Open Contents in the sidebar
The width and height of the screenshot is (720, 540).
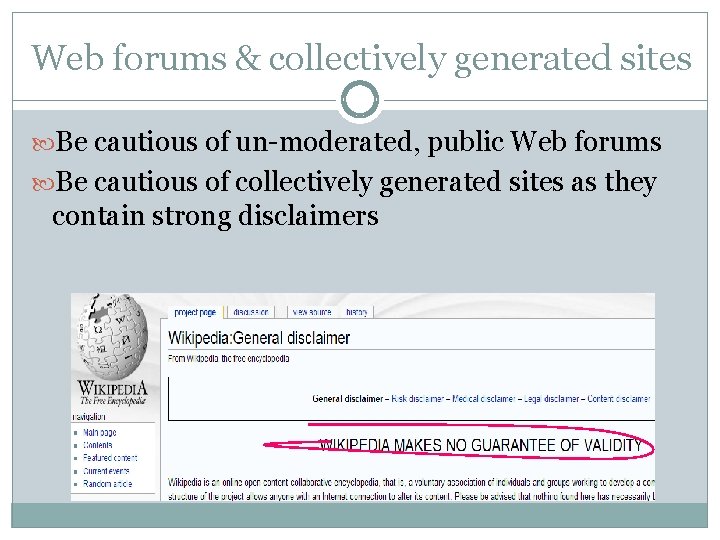[97, 445]
